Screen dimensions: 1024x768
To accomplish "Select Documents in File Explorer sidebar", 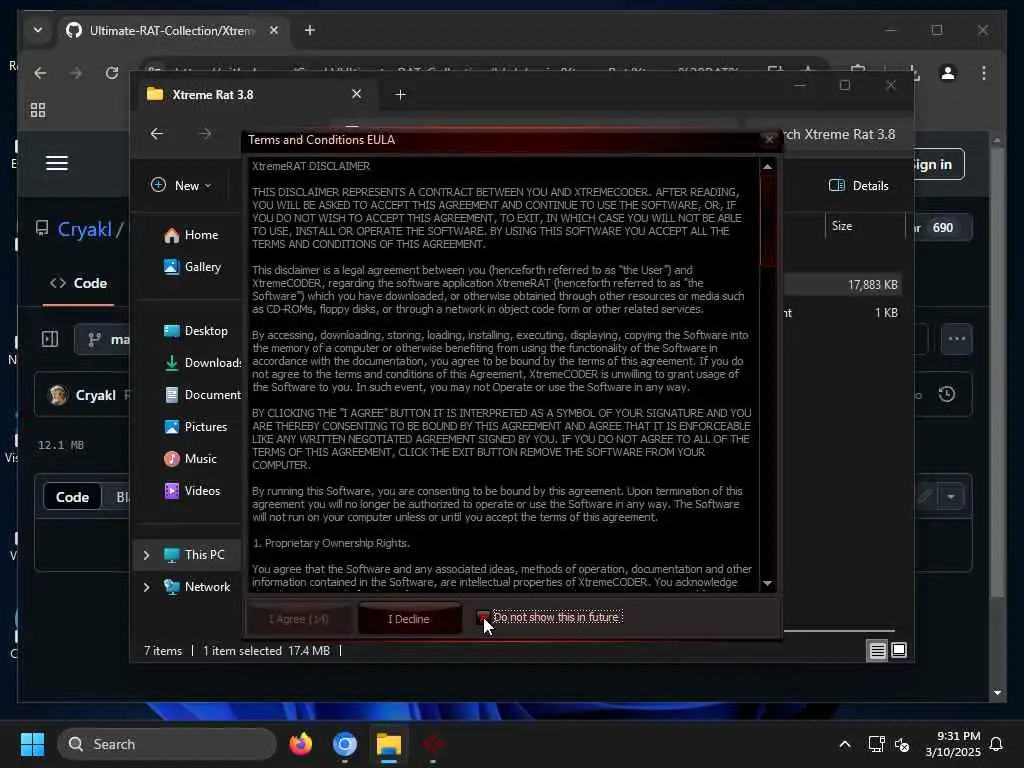I will 202,395.
